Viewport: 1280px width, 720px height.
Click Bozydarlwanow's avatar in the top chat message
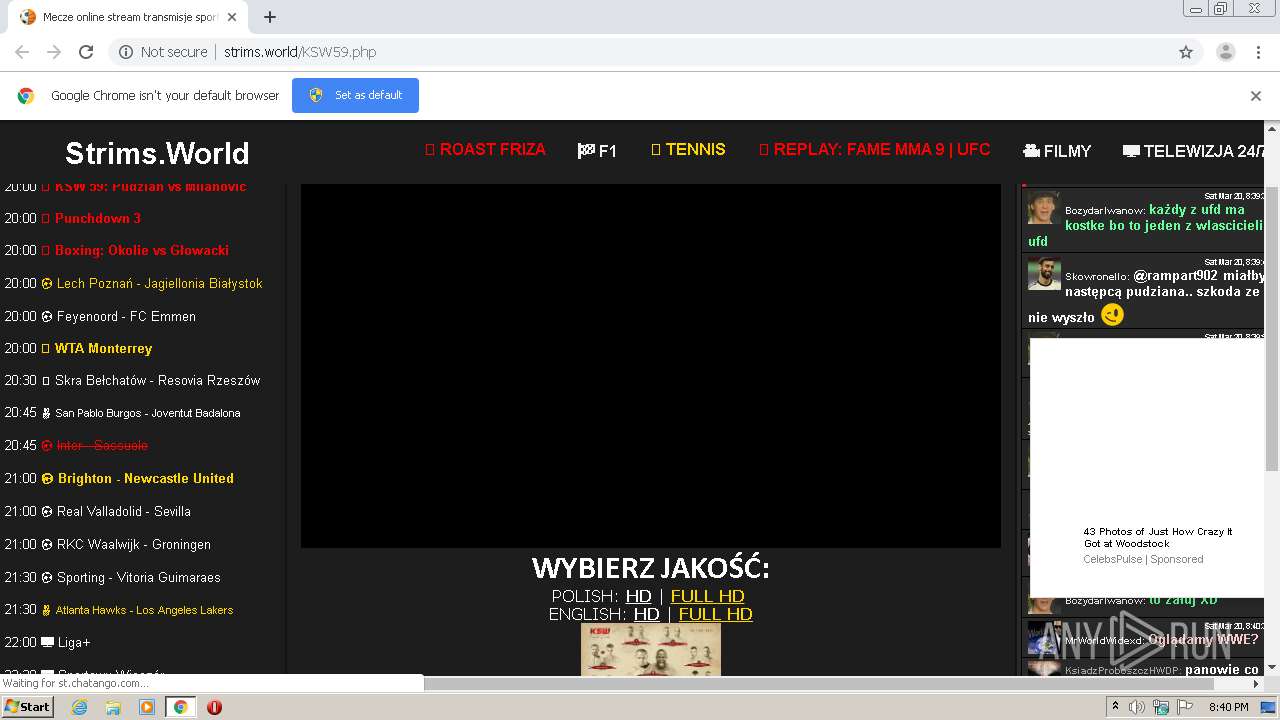1044,208
